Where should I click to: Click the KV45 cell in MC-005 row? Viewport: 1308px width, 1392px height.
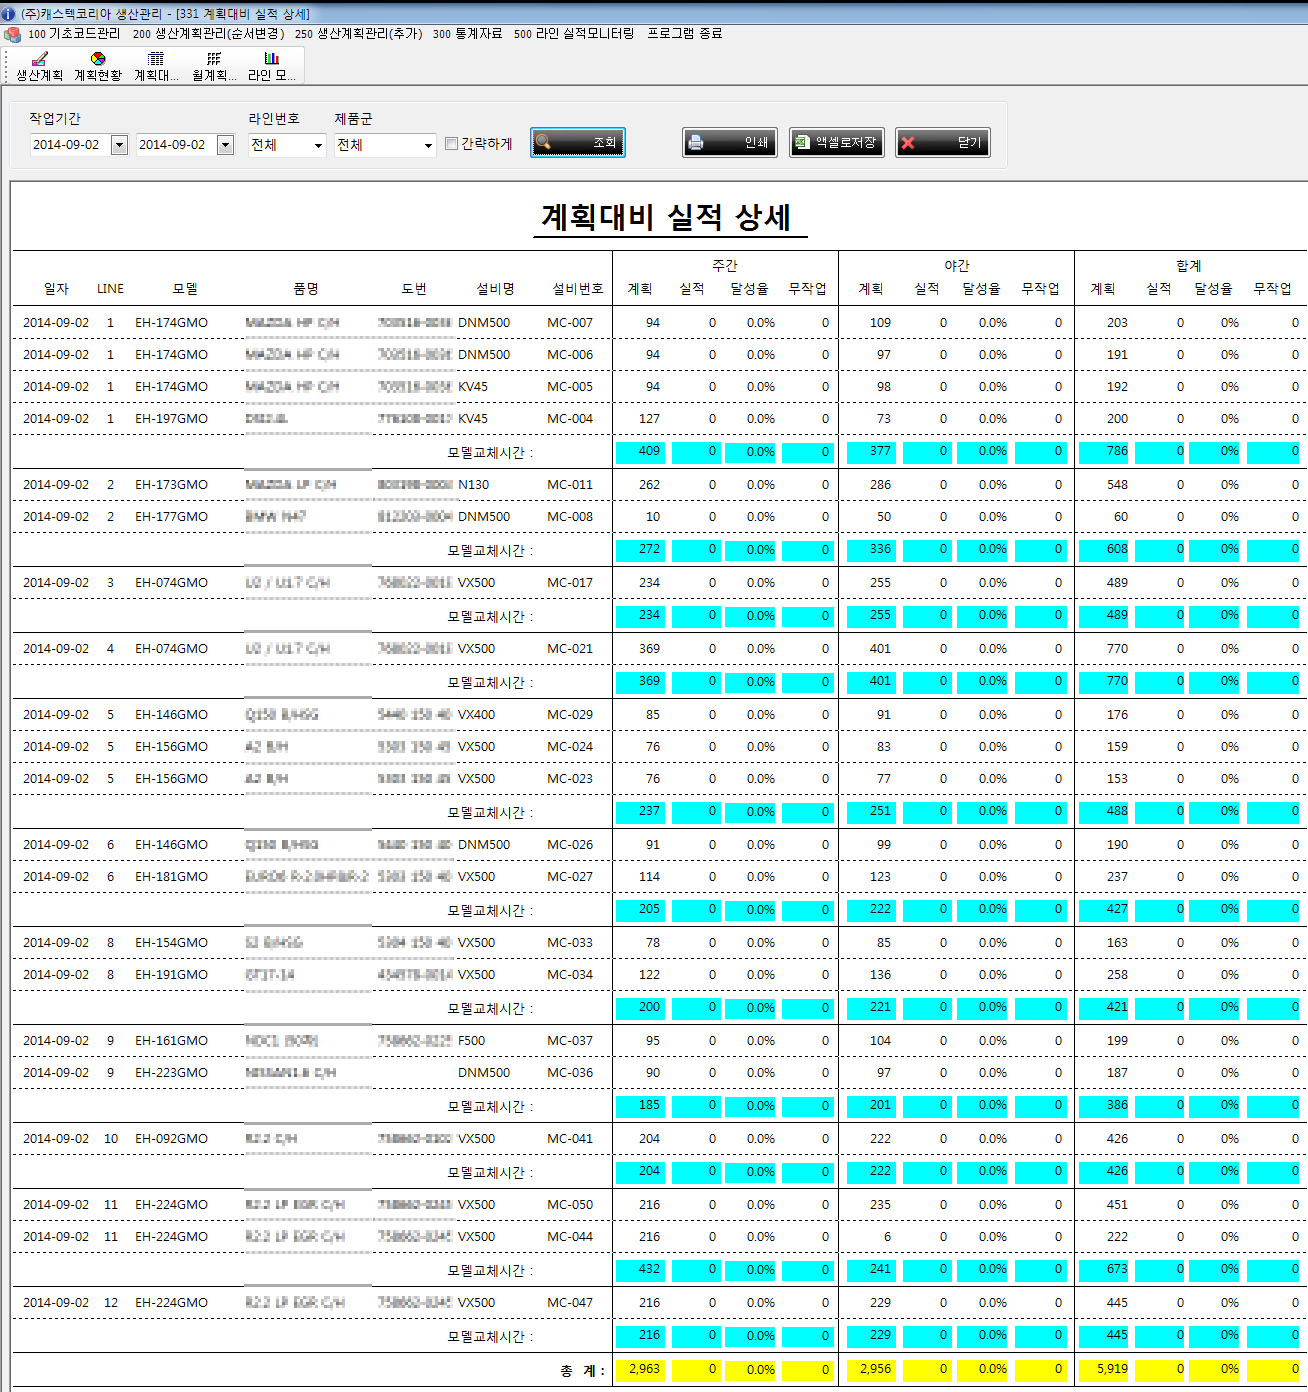(x=473, y=387)
